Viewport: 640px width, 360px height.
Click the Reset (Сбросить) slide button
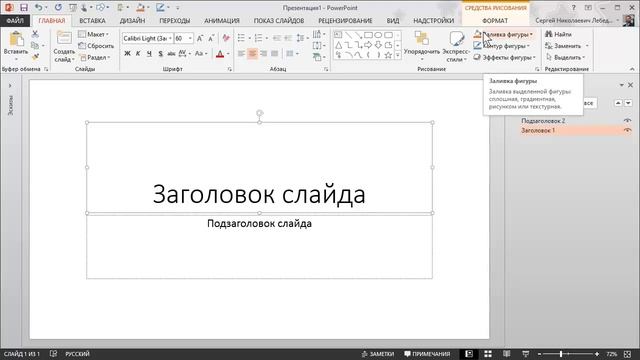coord(96,46)
